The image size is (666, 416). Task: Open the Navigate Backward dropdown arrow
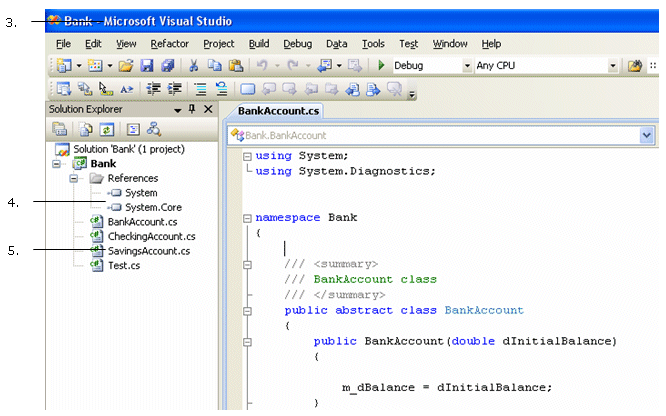(x=339, y=66)
